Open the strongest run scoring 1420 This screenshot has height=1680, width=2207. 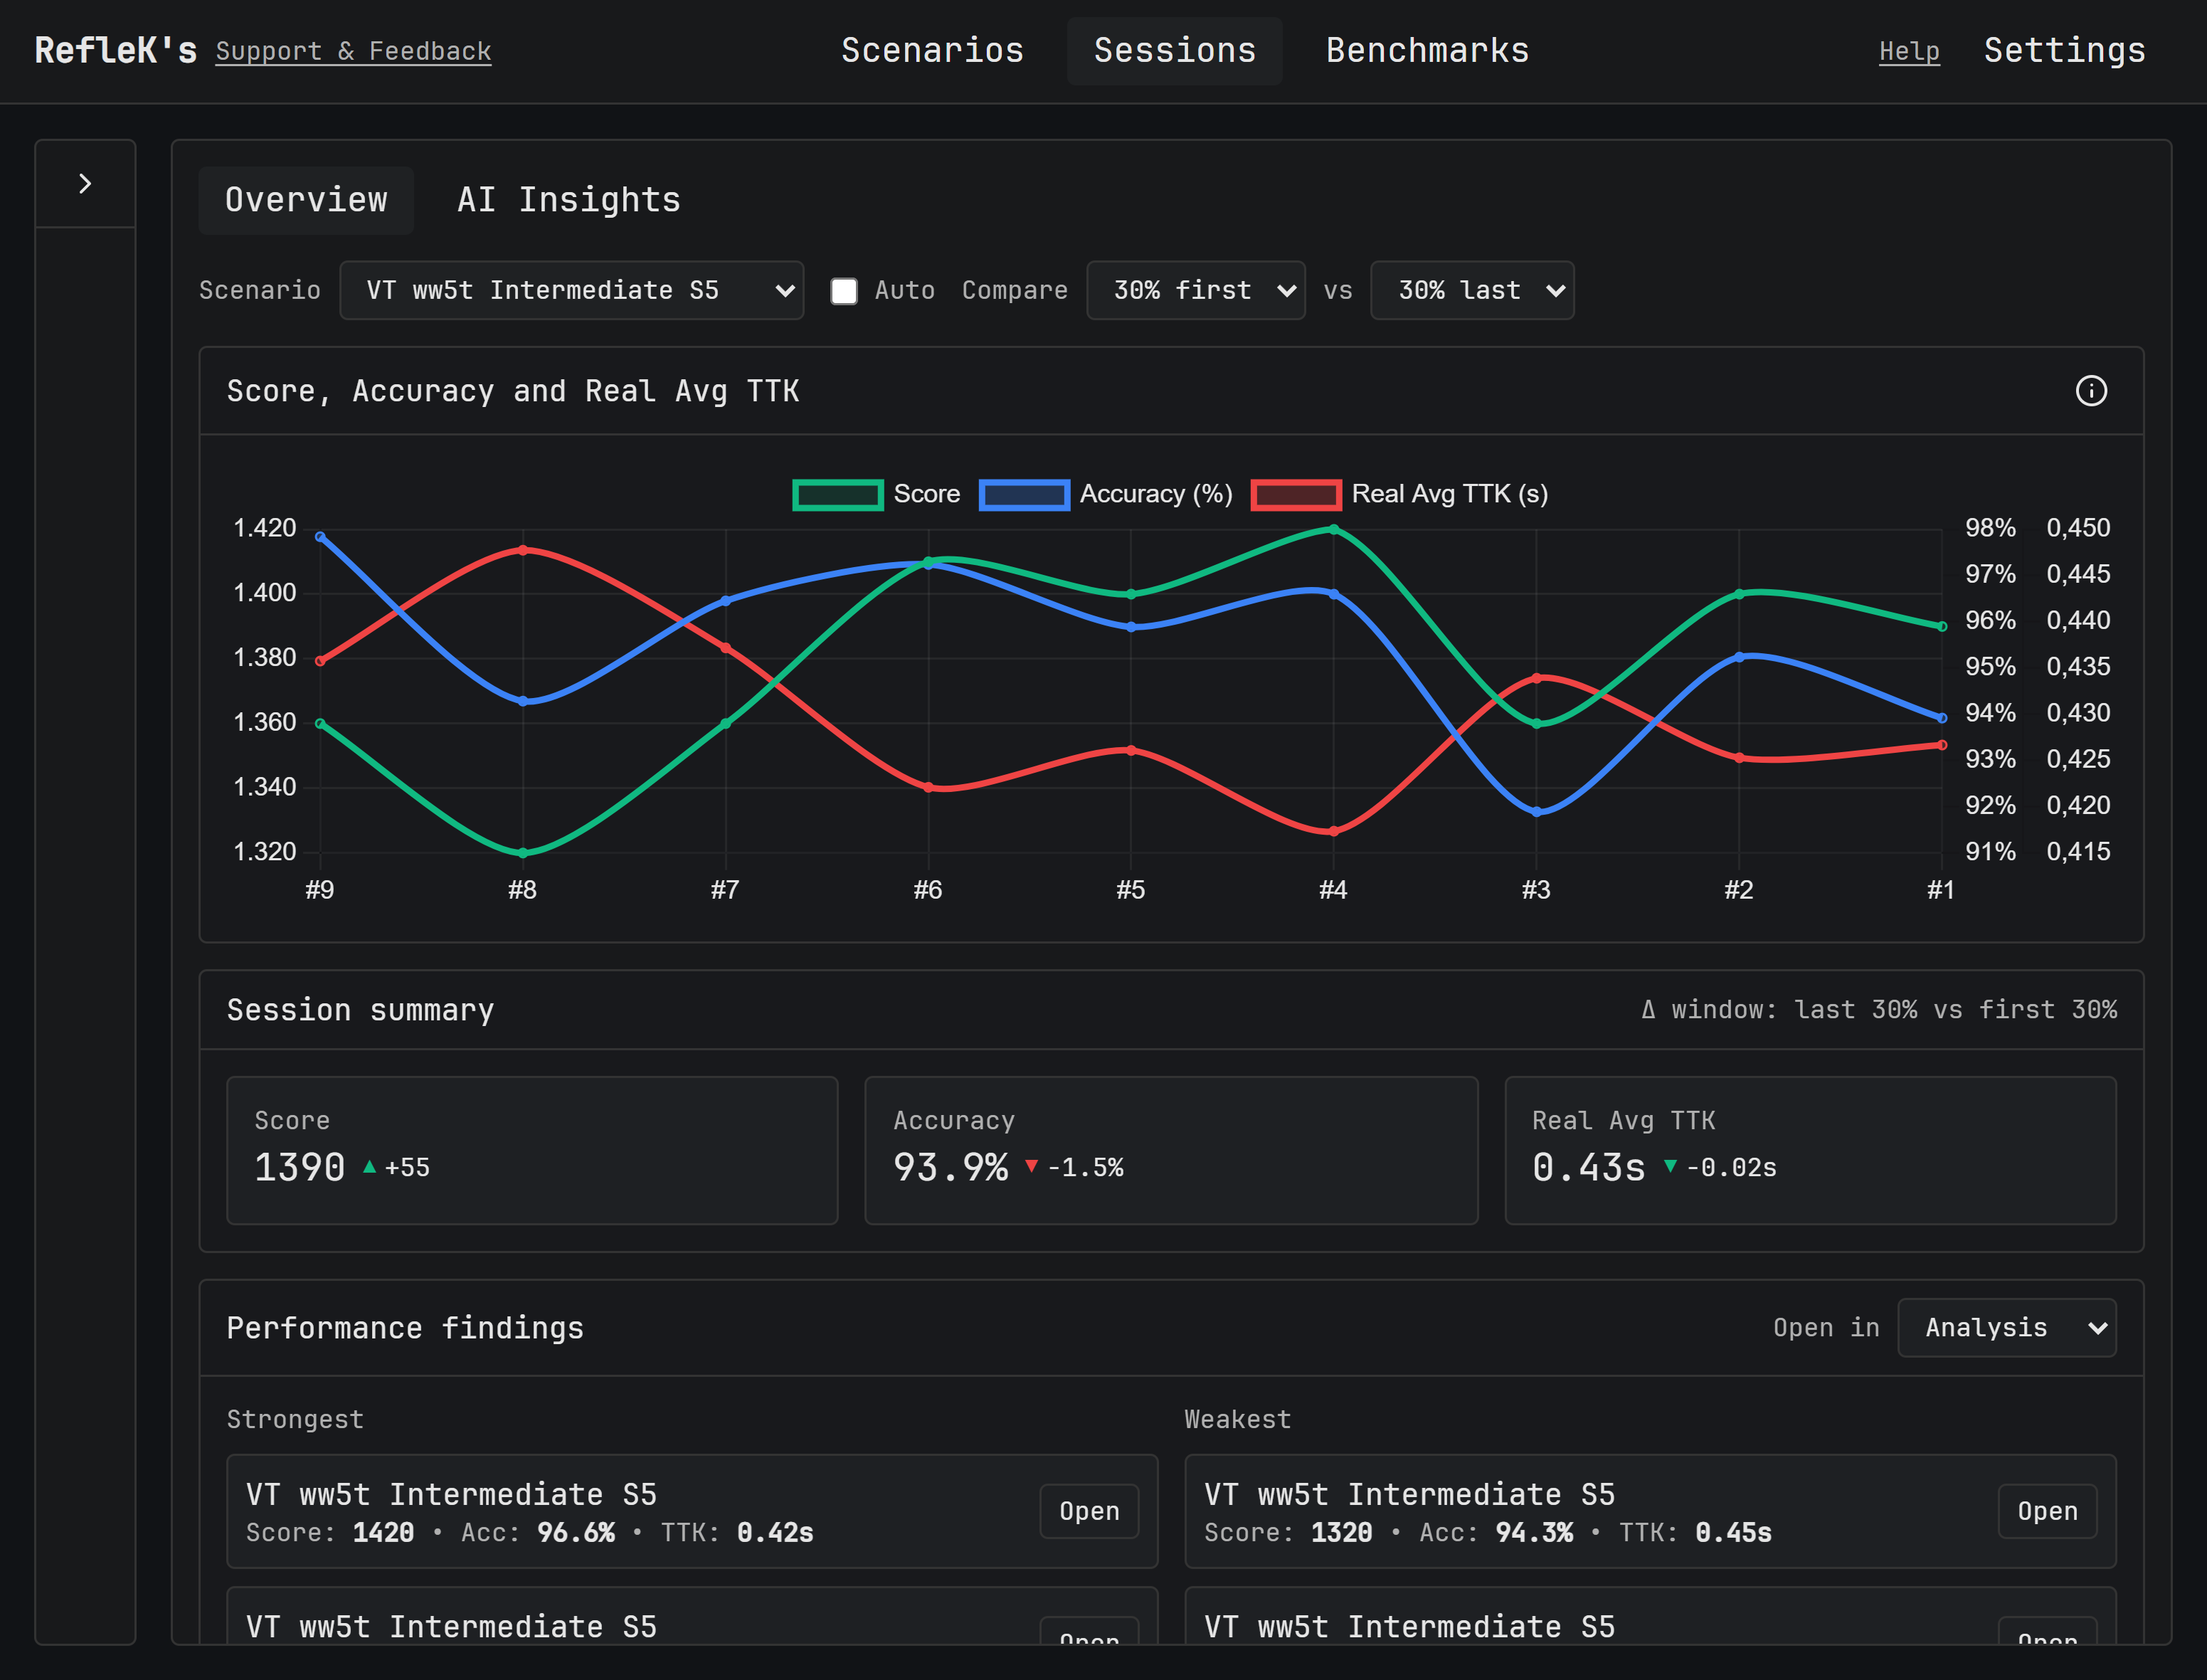point(1088,1511)
